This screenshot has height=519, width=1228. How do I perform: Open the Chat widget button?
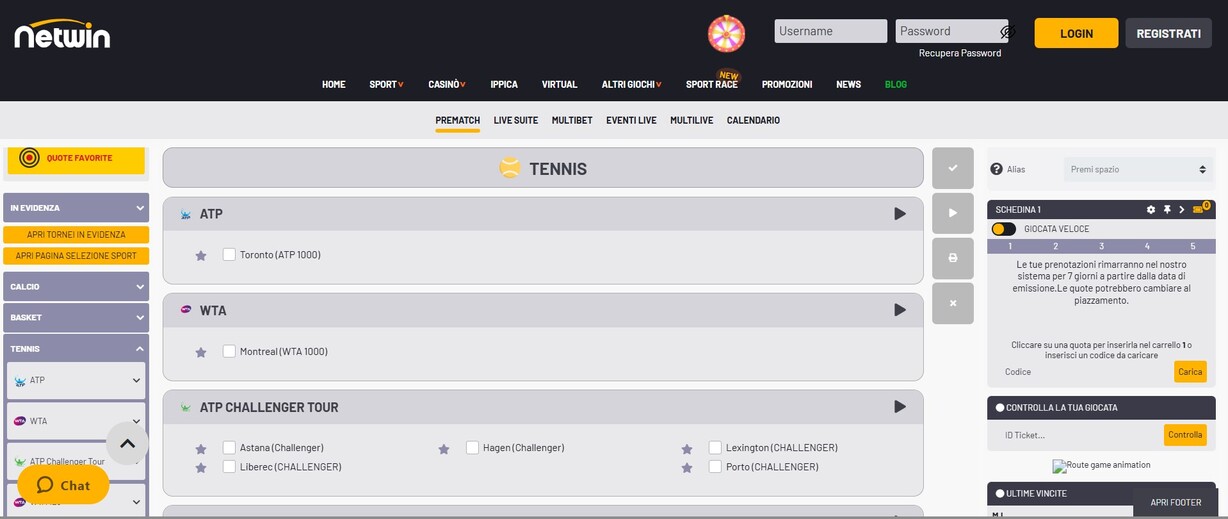pos(63,485)
